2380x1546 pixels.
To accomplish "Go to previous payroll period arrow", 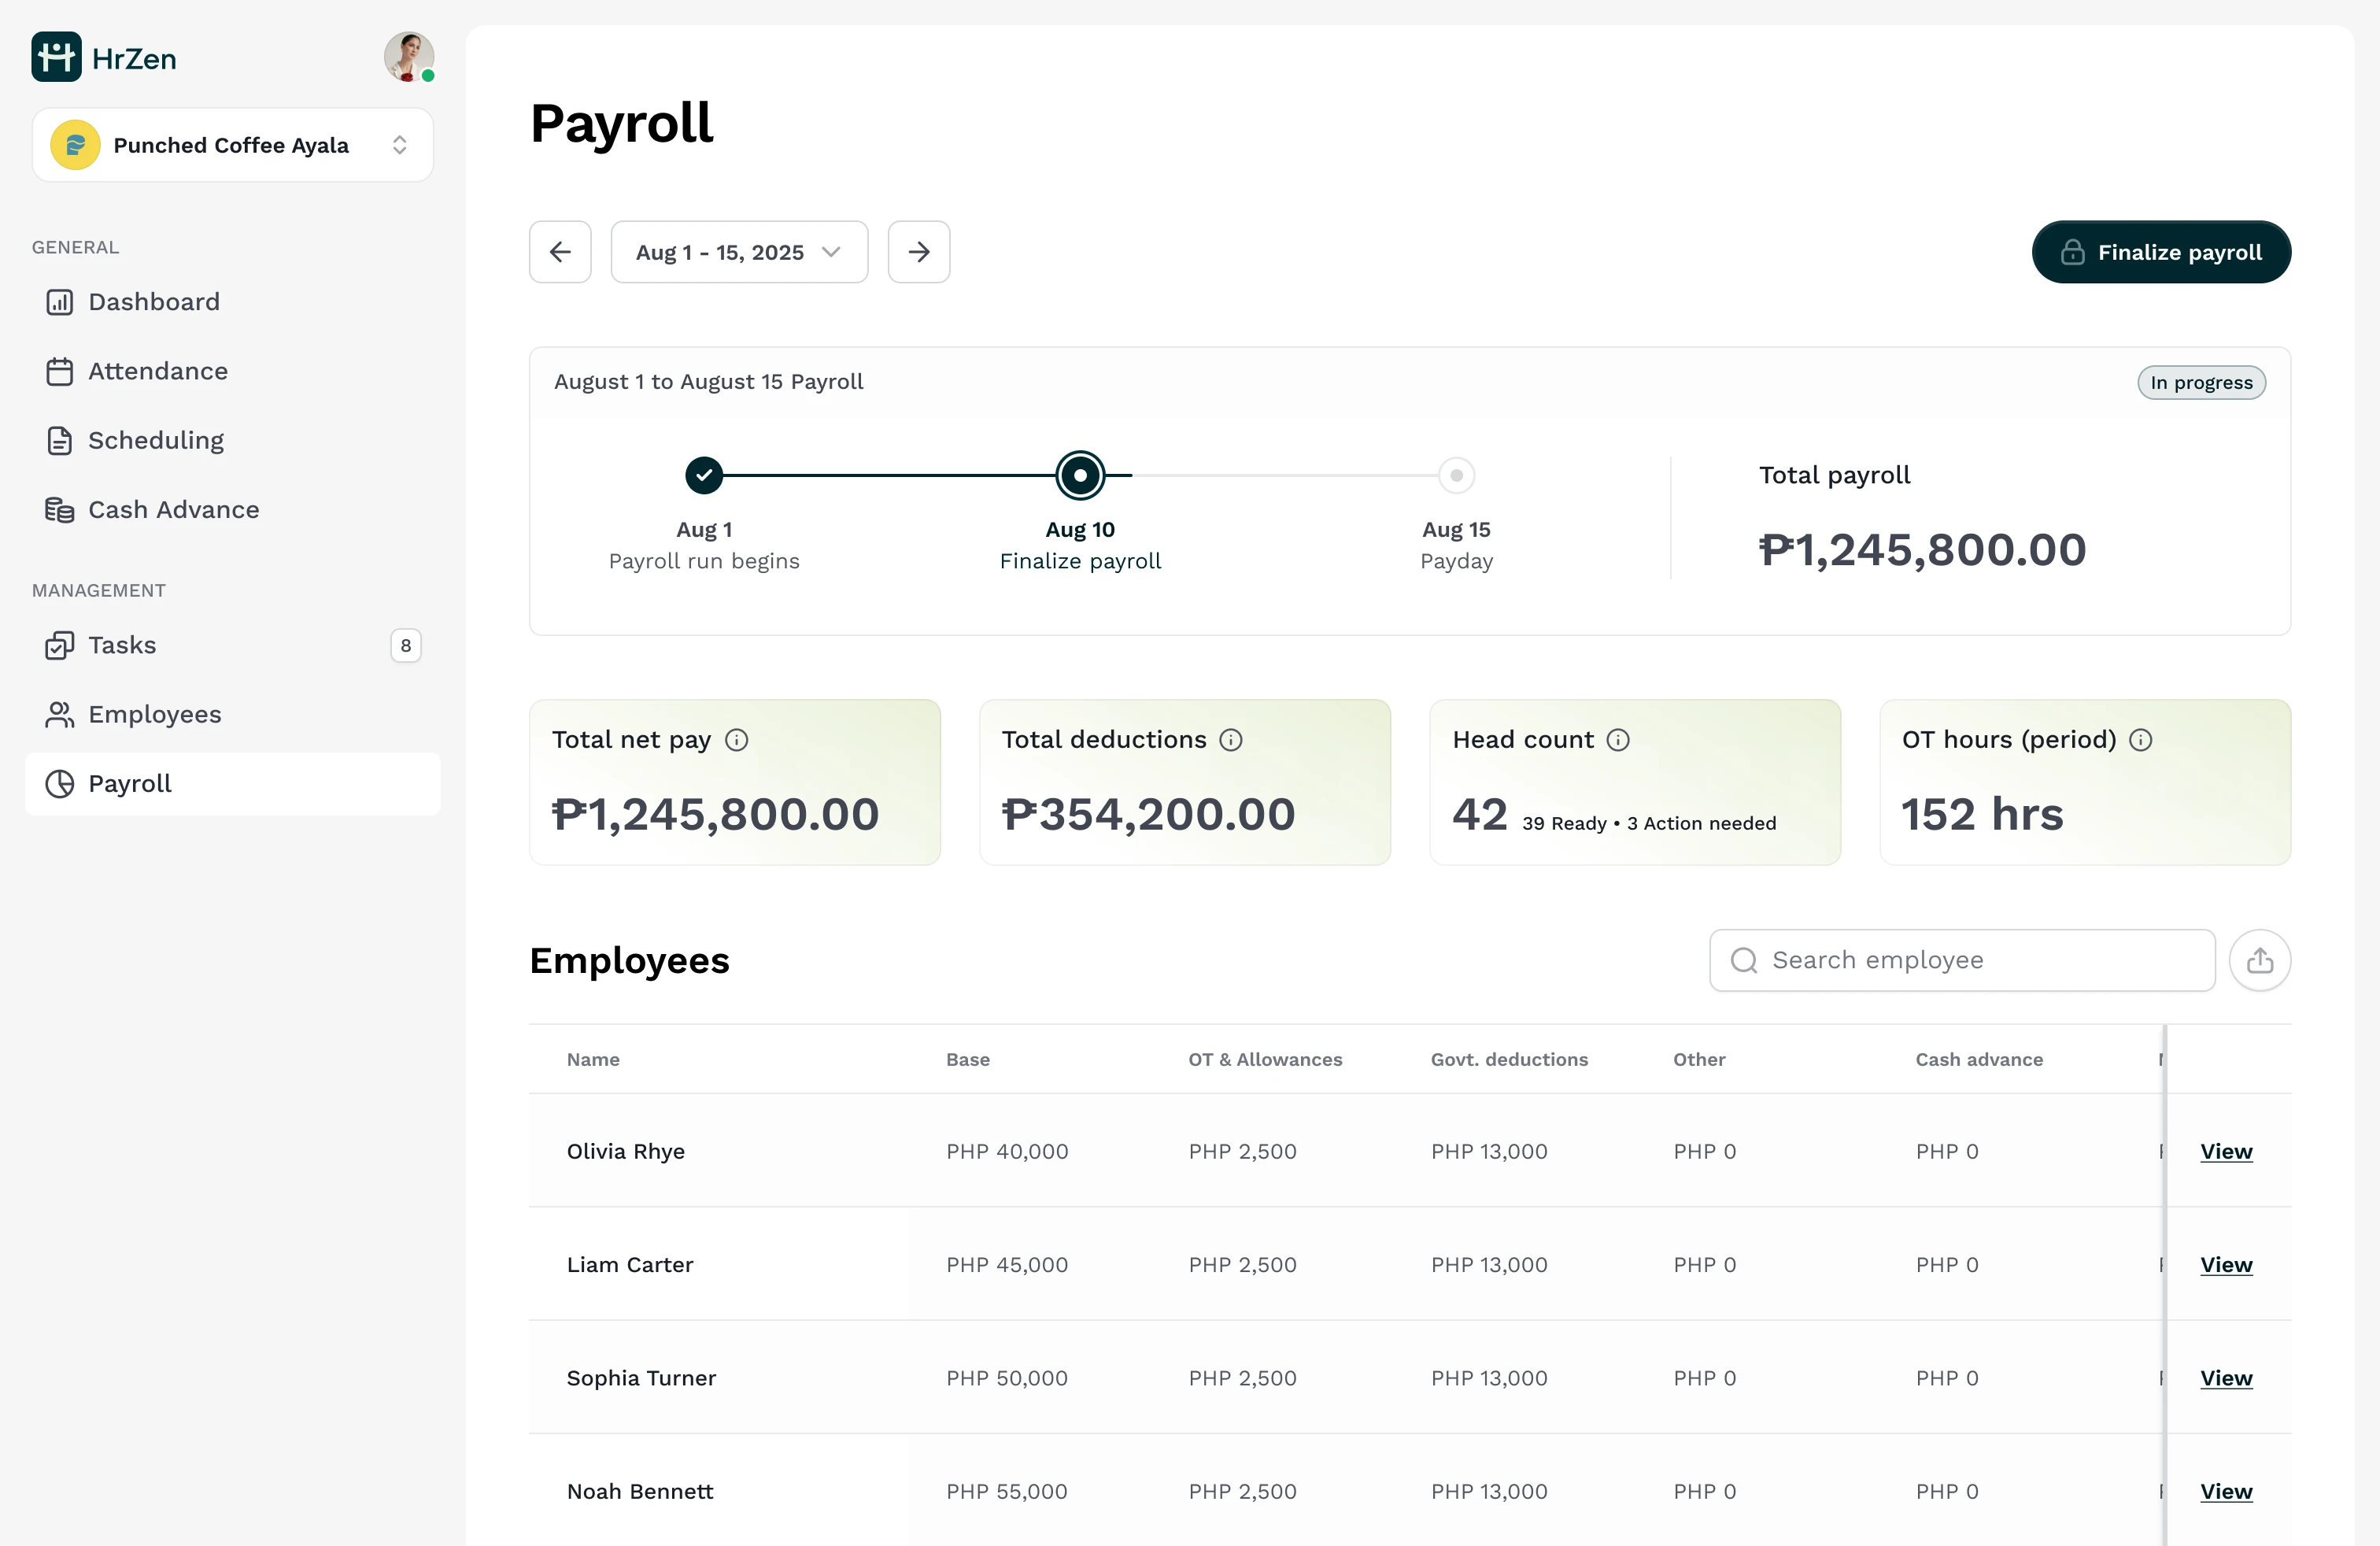I will [560, 252].
